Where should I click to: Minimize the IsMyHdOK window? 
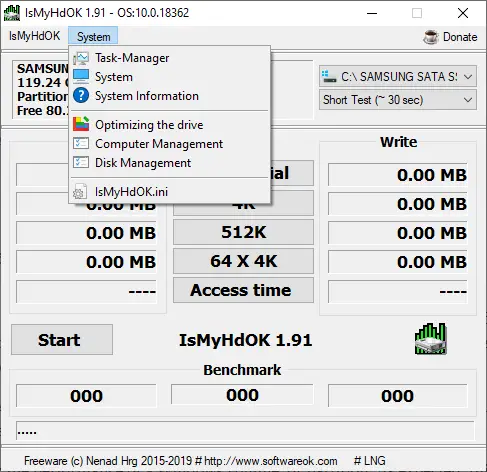pos(372,13)
